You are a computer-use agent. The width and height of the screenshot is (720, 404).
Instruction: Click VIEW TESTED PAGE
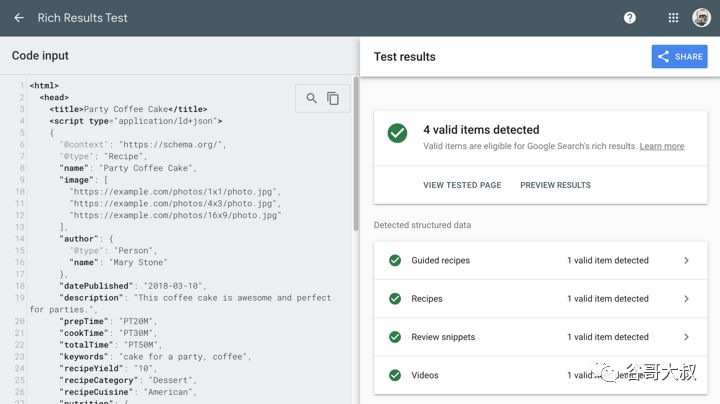tap(462, 185)
